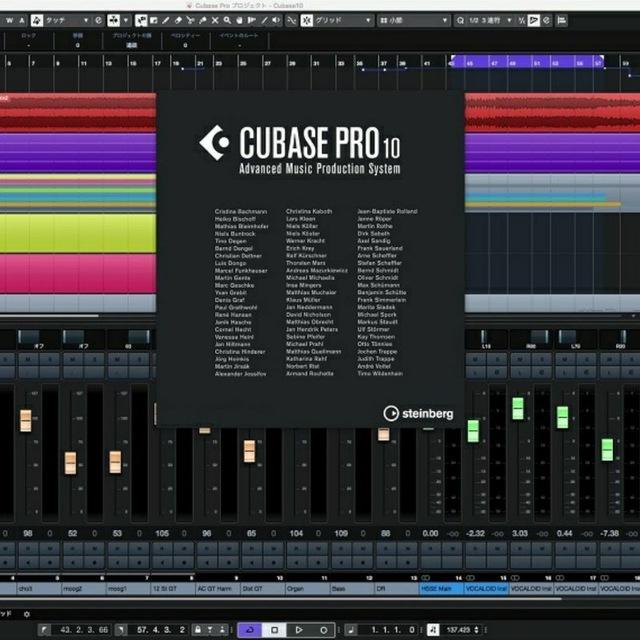Open the グリッド snap type dropdown

[343, 20]
